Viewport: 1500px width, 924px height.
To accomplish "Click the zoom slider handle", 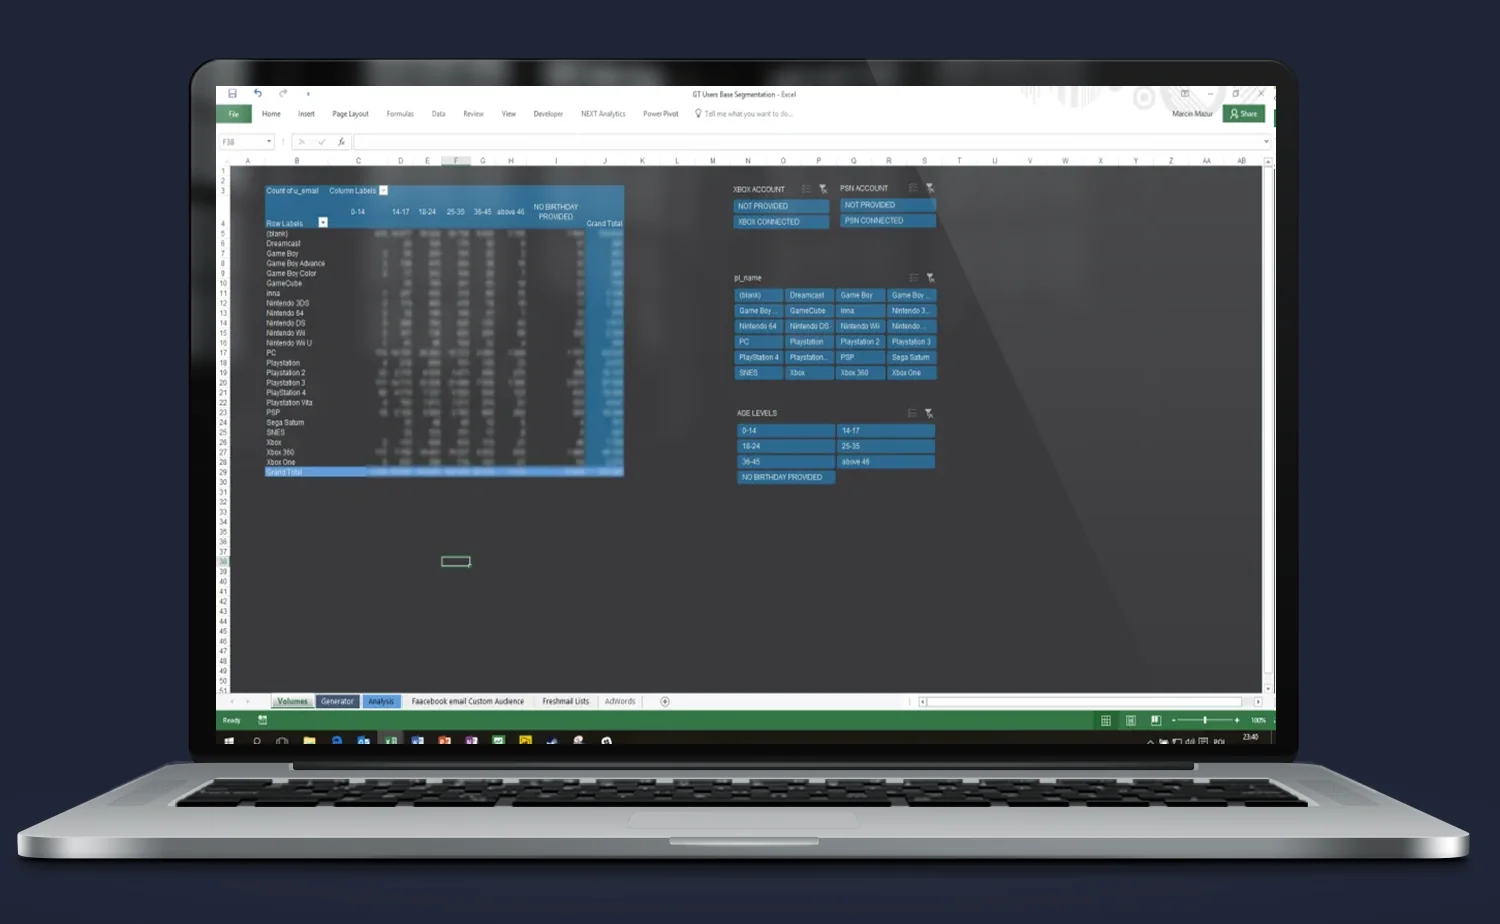I will [x=1205, y=720].
